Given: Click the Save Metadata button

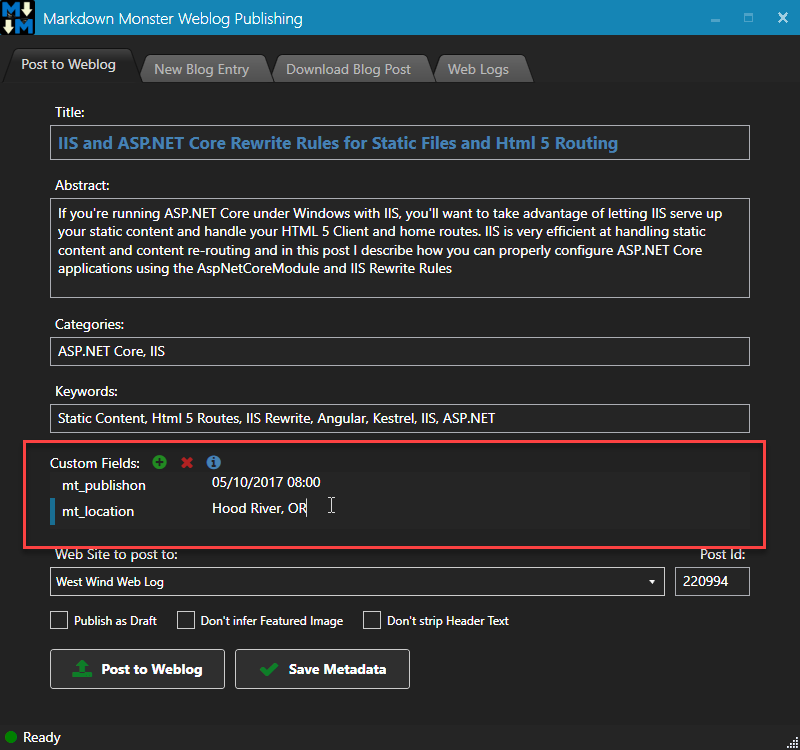Looking at the screenshot, I should (322, 669).
